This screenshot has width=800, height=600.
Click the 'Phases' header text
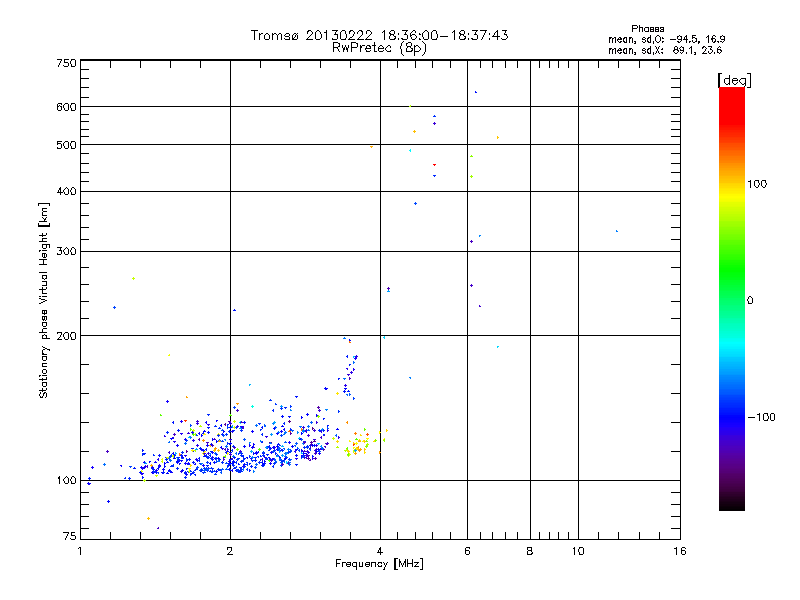647,29
